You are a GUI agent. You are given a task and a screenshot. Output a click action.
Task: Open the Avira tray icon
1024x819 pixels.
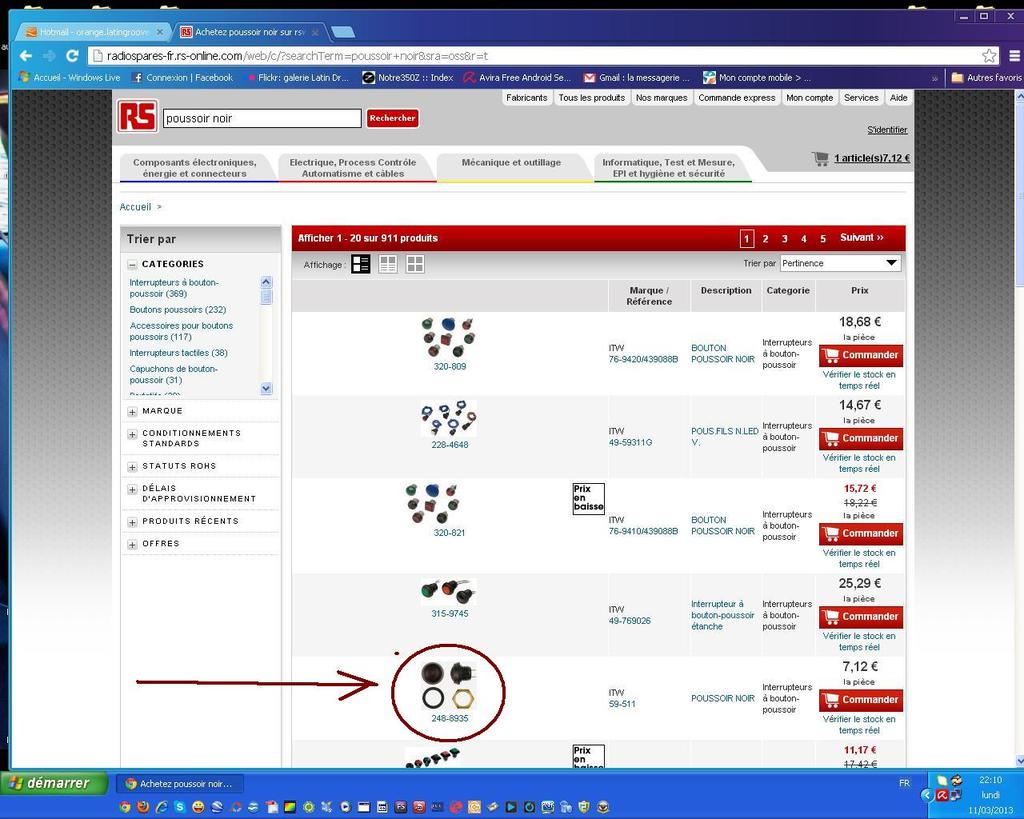point(942,795)
